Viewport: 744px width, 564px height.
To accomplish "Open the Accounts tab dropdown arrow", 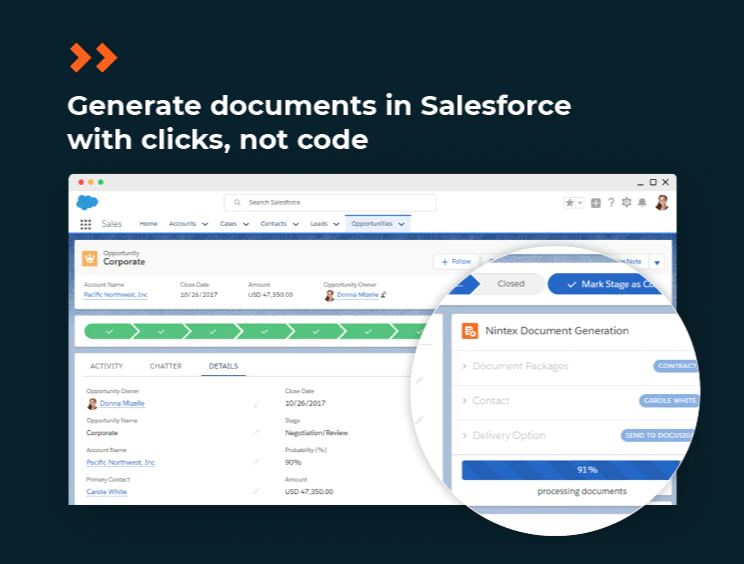I will tap(205, 224).
